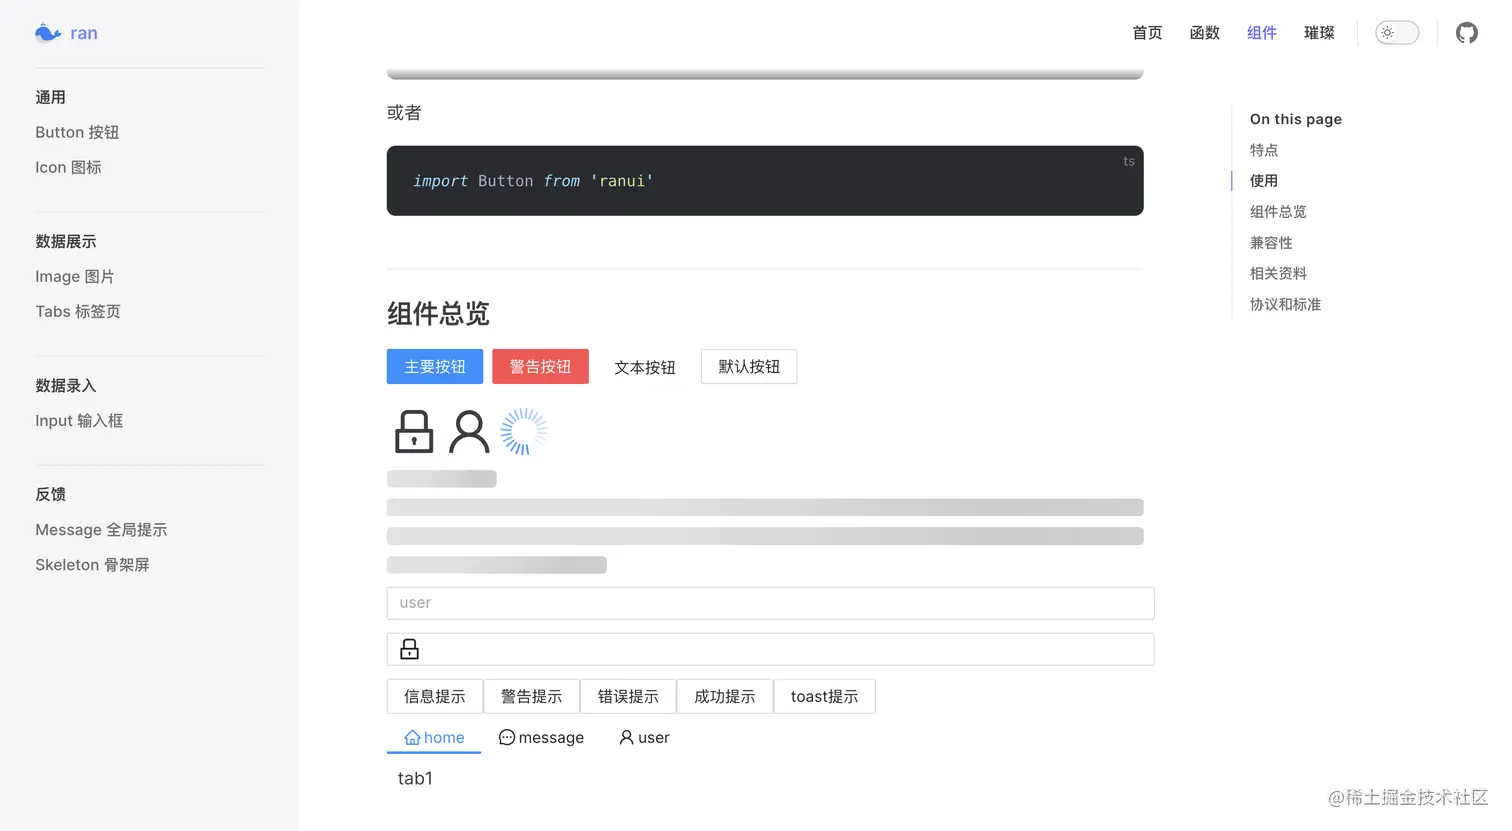Trigger the 信息提示 message button
The width and height of the screenshot is (1512, 831).
click(x=435, y=696)
